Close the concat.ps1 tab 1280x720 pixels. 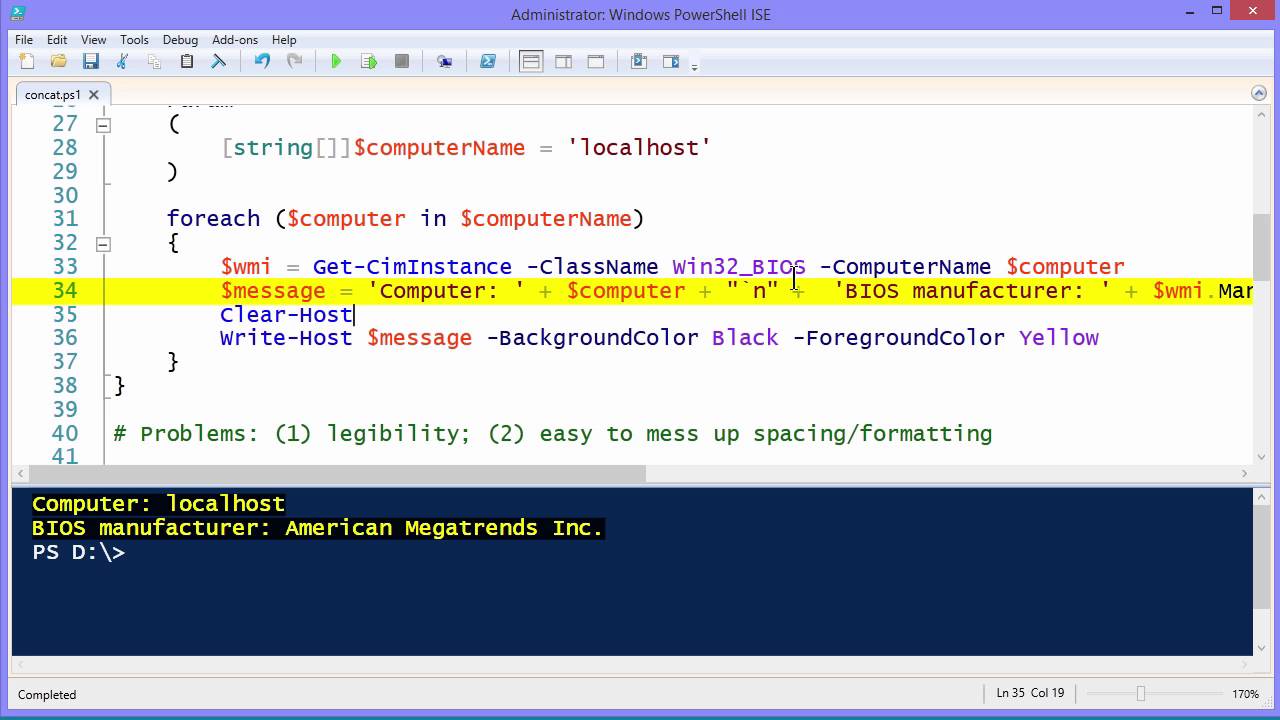tap(94, 95)
